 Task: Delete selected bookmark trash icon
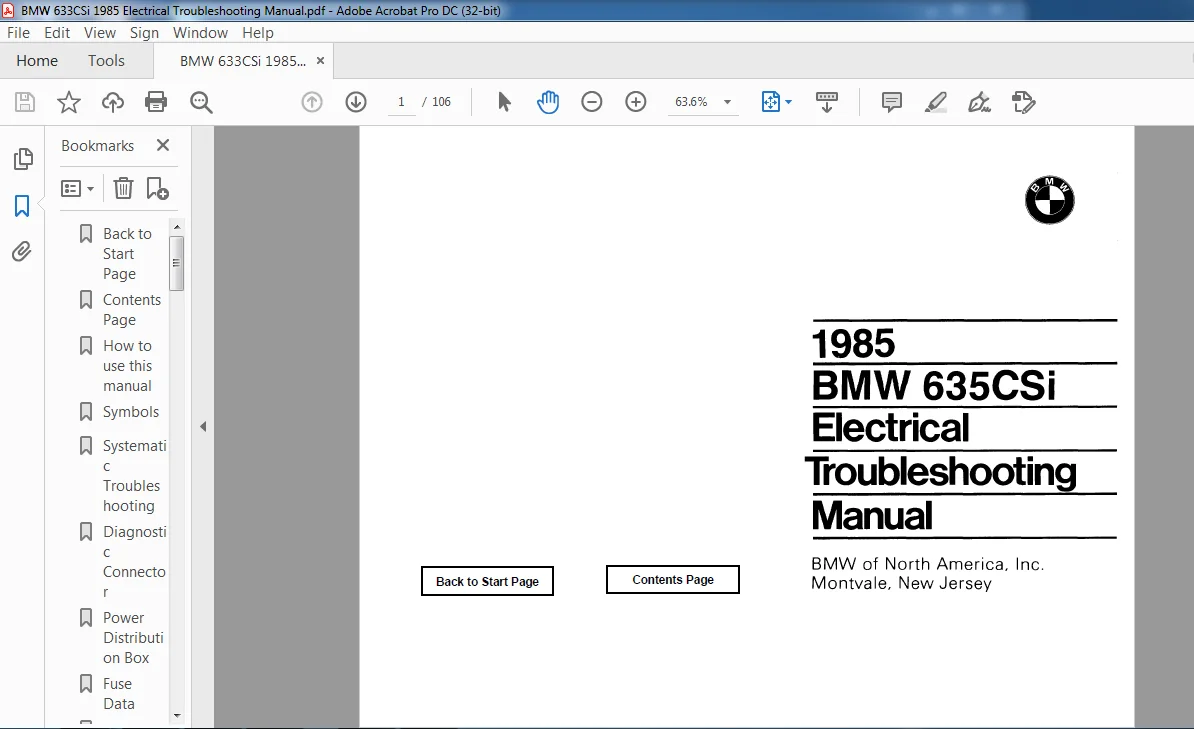(x=123, y=188)
